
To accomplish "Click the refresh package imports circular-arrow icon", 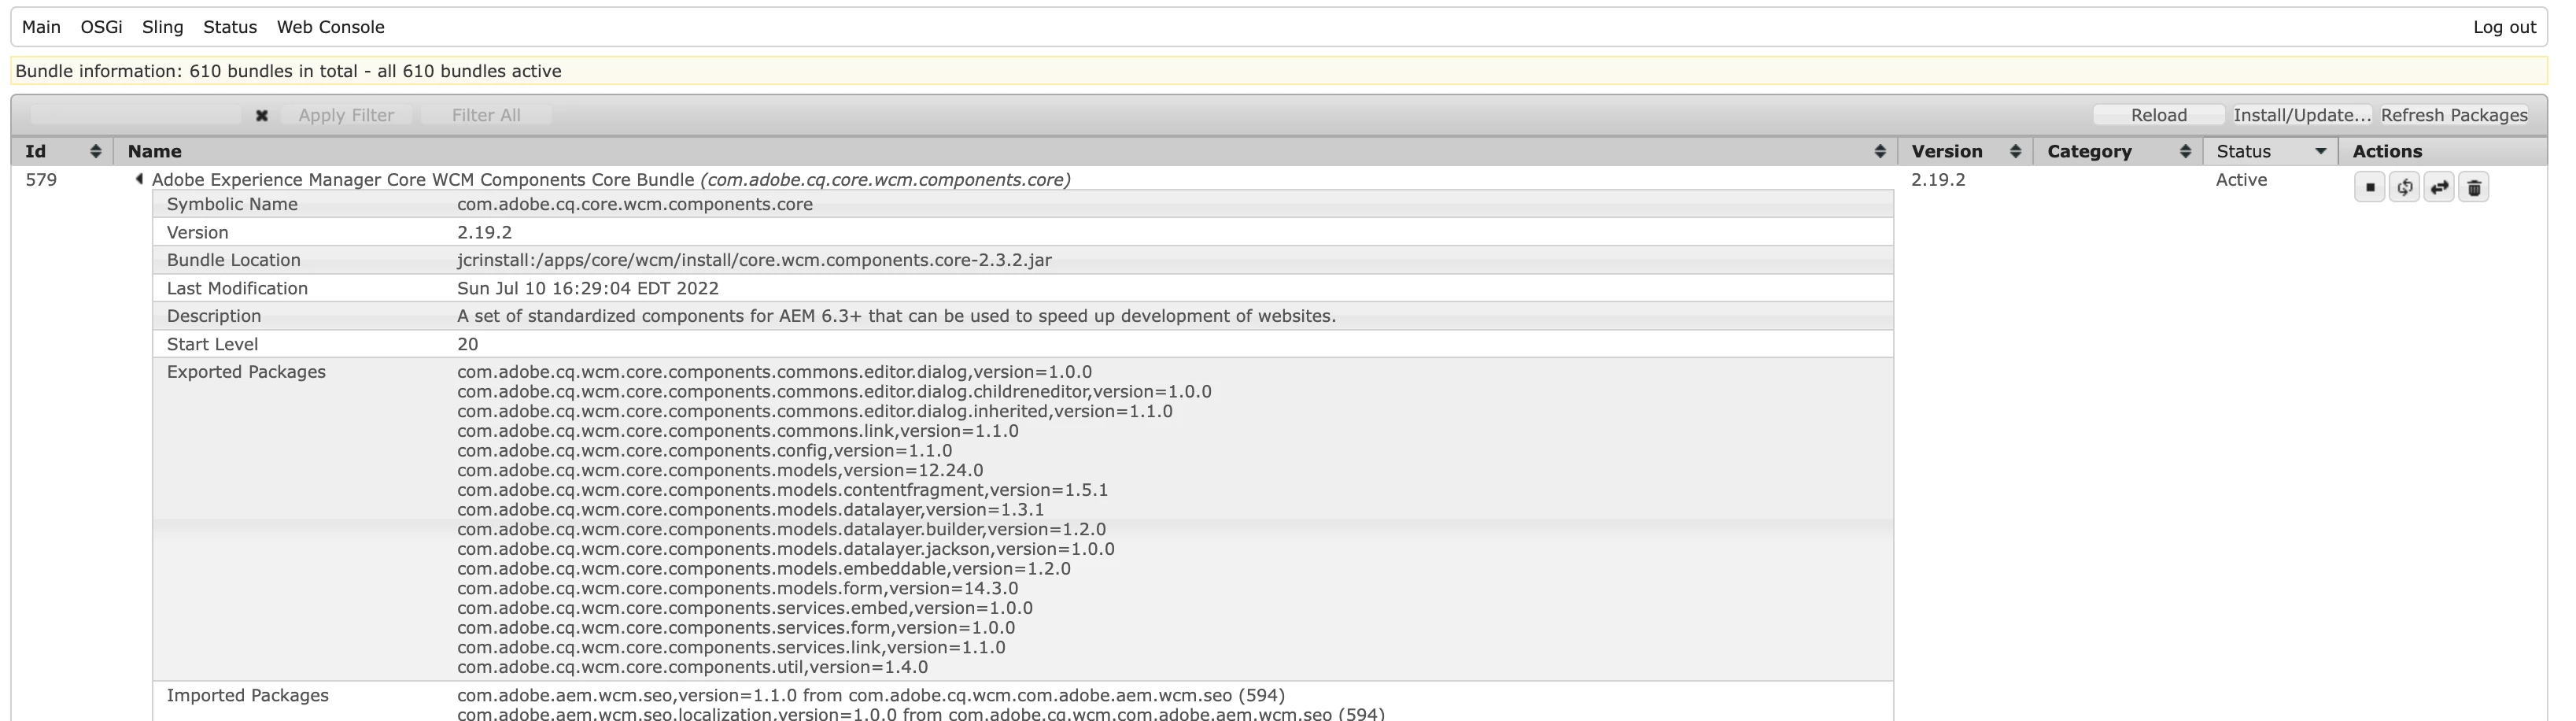I will 2404,187.
